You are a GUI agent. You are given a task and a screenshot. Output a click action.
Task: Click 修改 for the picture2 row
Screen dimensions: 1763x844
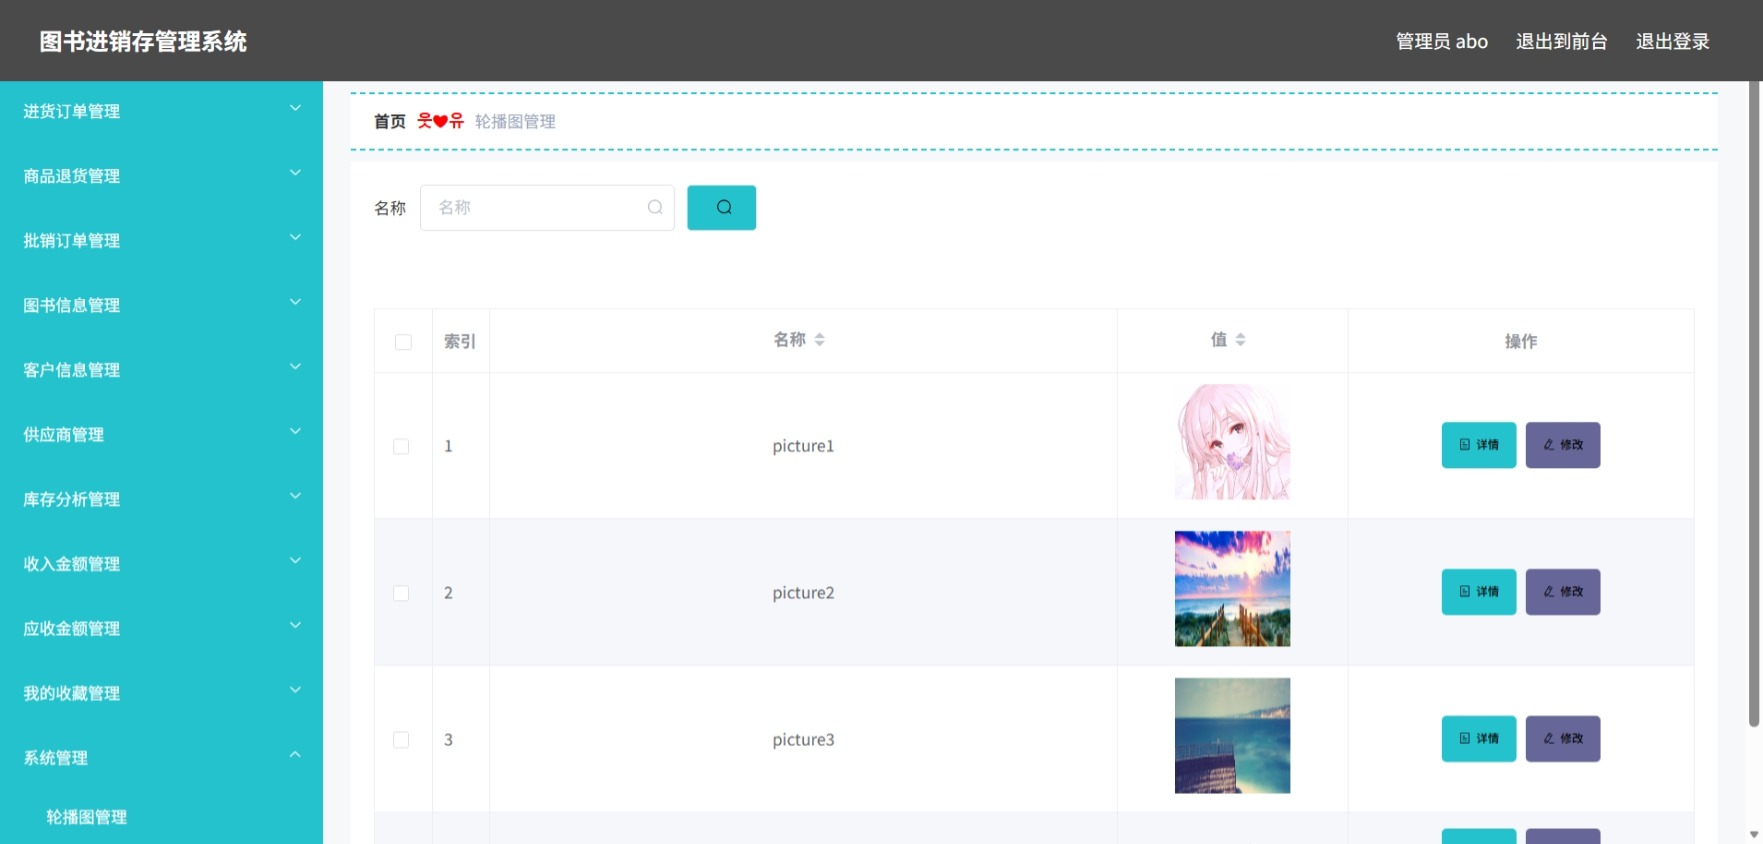pyautogui.click(x=1563, y=592)
